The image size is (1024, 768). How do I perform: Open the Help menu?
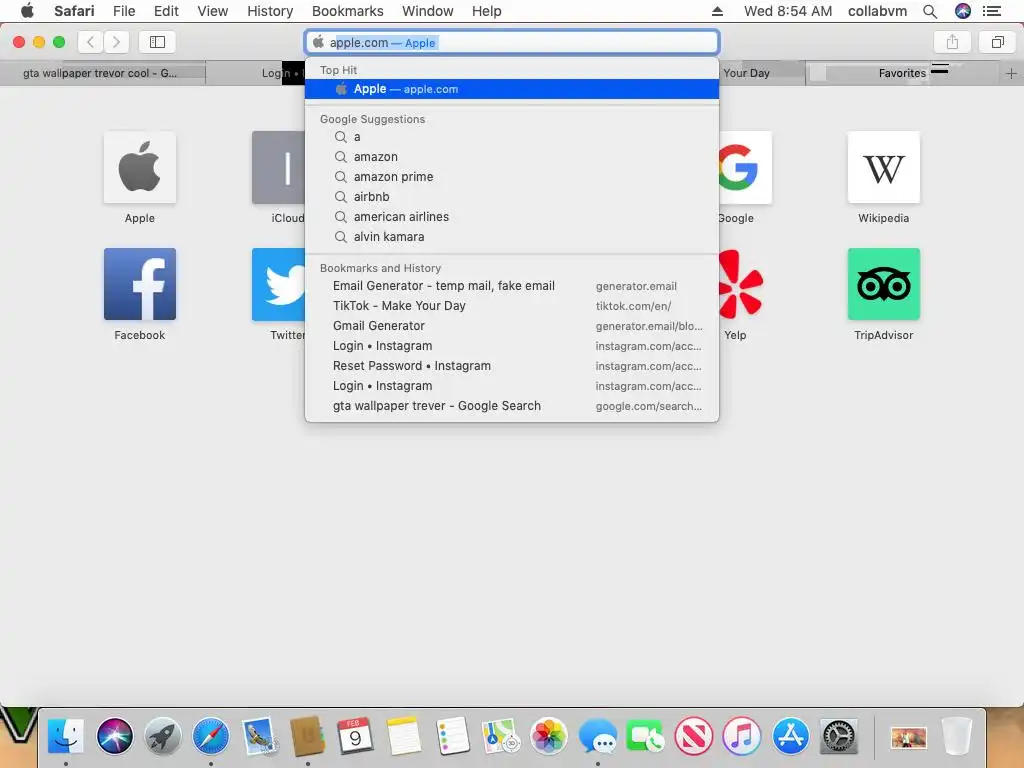click(x=487, y=11)
